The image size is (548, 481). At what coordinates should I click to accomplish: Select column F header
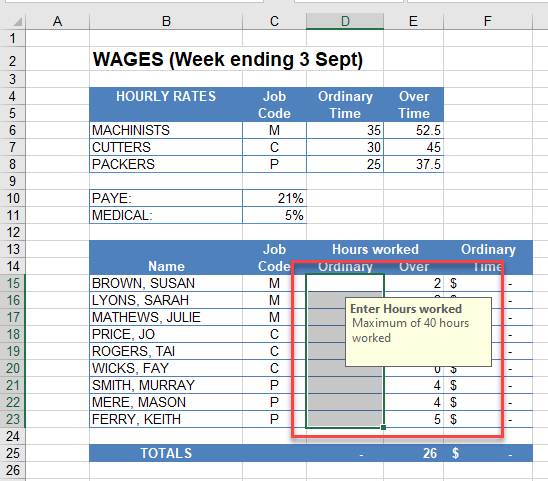(488, 21)
